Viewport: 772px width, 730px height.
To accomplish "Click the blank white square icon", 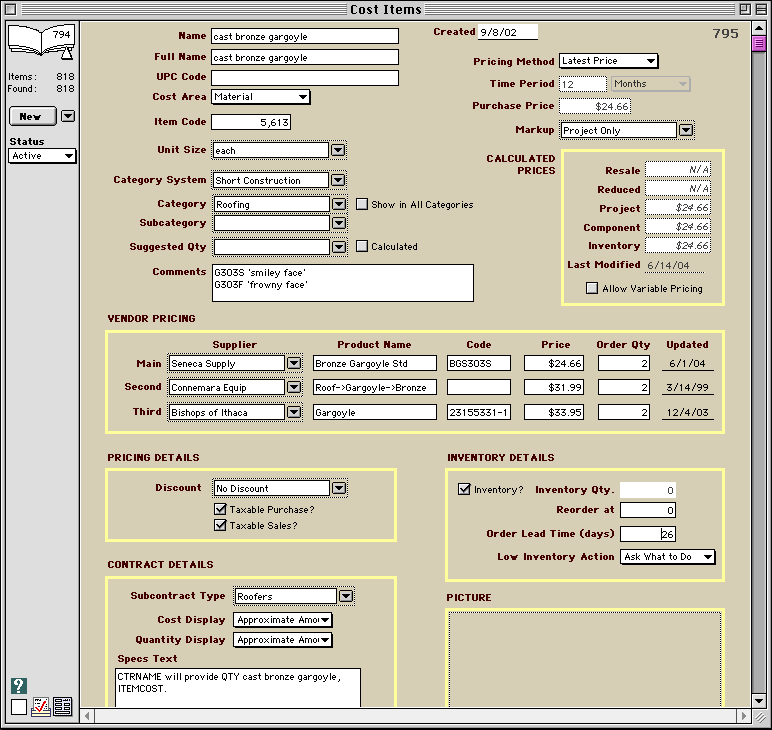I will click(x=19, y=707).
